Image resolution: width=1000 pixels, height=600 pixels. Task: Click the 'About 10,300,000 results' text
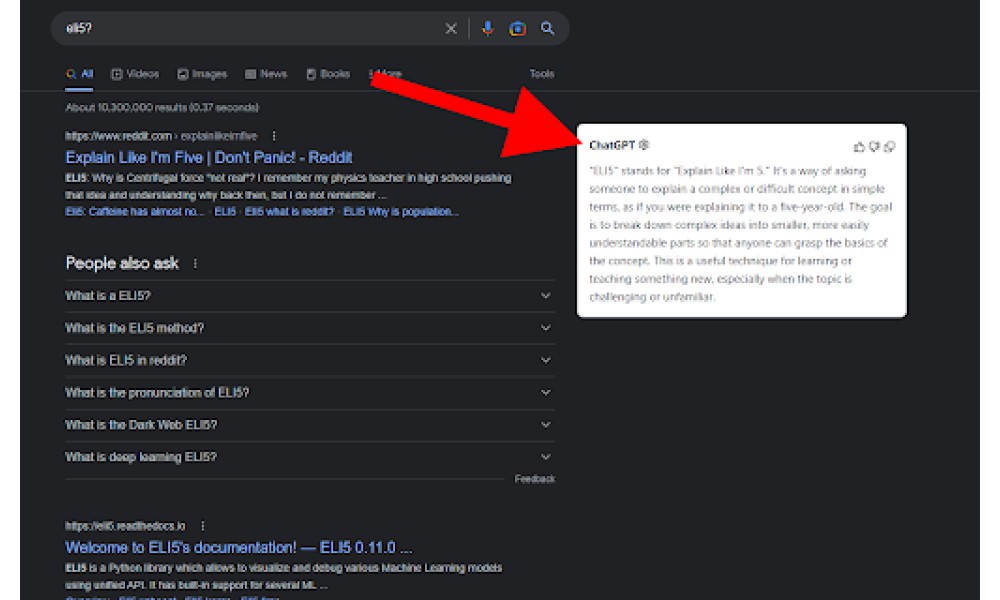point(162,108)
